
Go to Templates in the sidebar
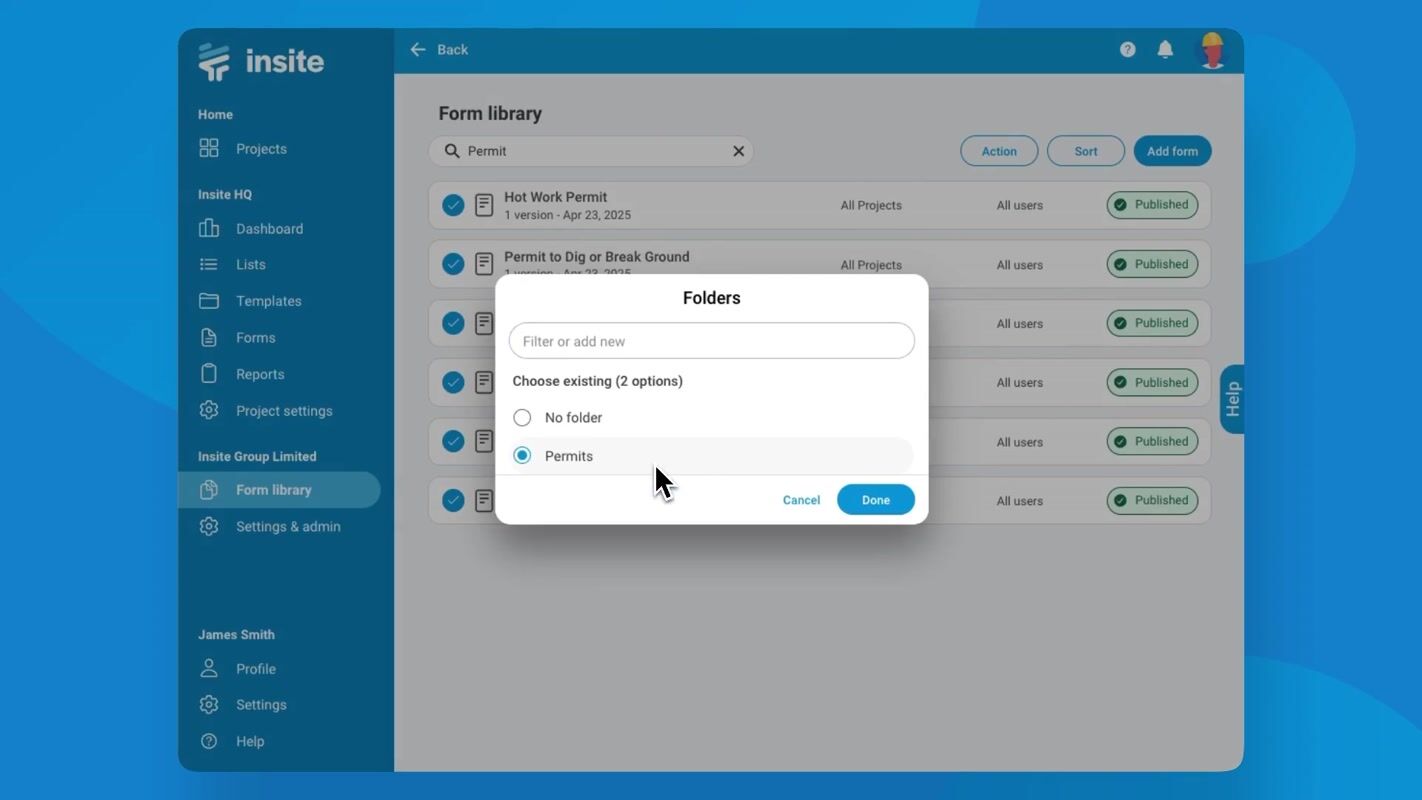point(268,301)
